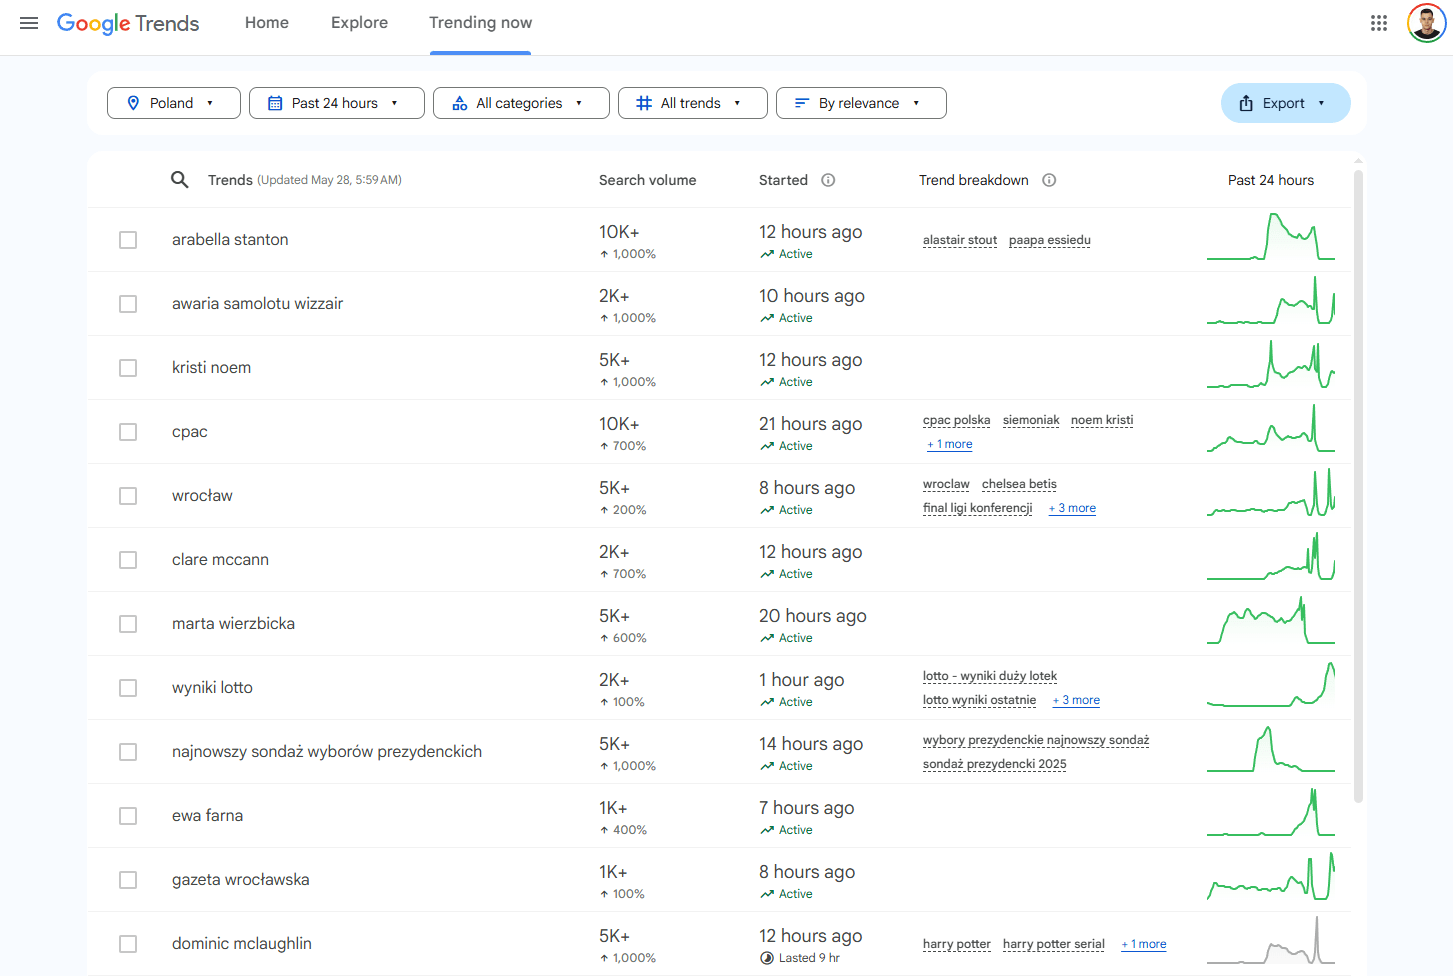
Task: Open 'lotto wyniki ostatnie' related query
Action: coord(980,700)
